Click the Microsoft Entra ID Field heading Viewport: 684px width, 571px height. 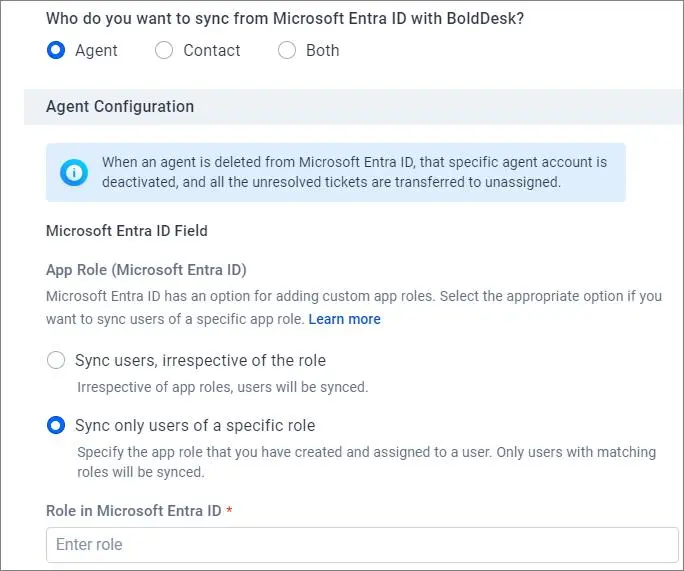(x=127, y=231)
